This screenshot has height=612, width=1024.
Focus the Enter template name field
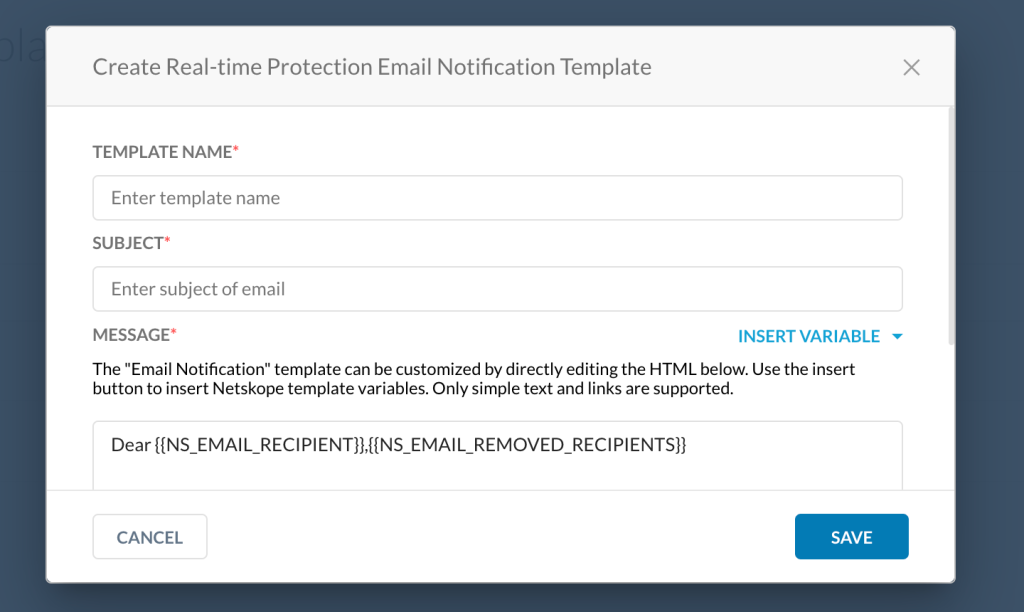498,198
